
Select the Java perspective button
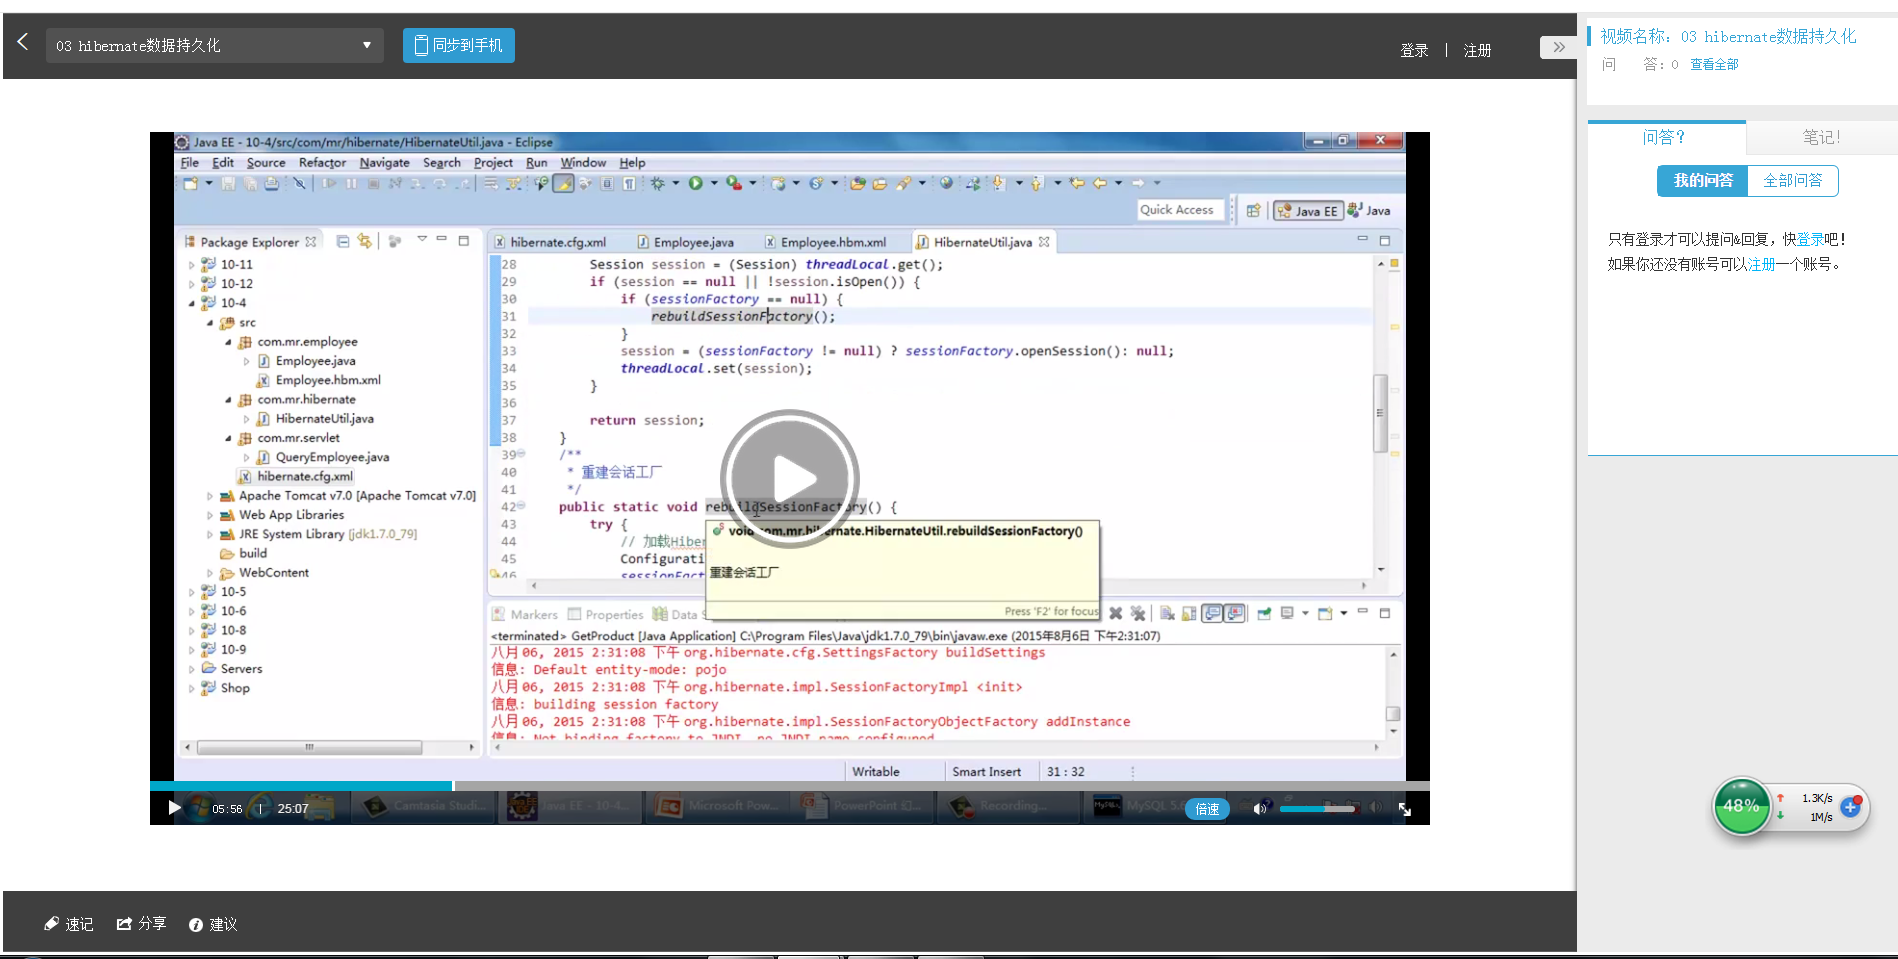tap(1369, 211)
